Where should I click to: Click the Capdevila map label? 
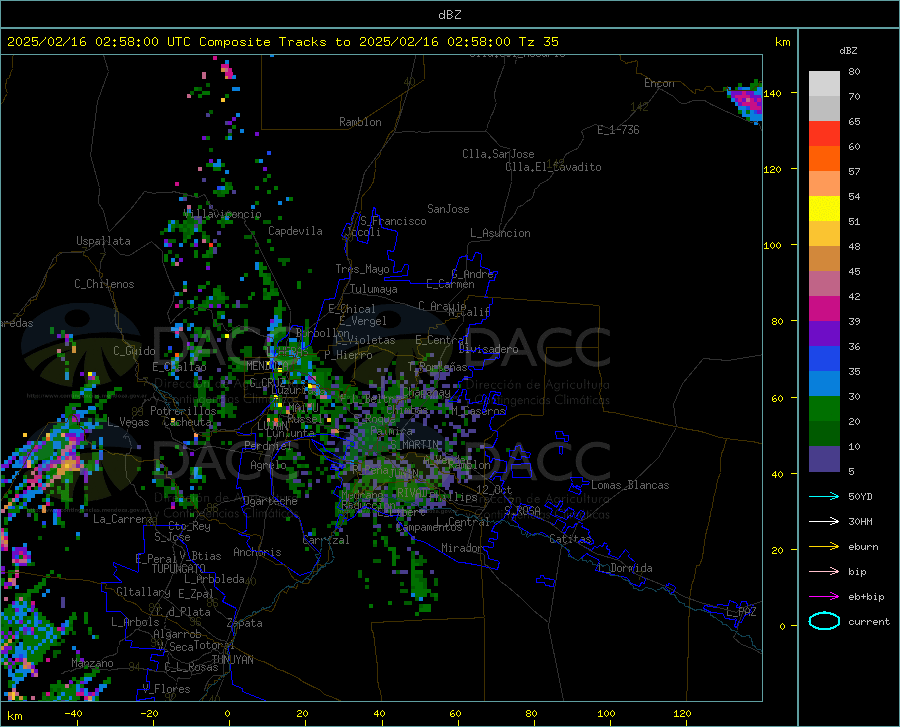click(x=295, y=231)
